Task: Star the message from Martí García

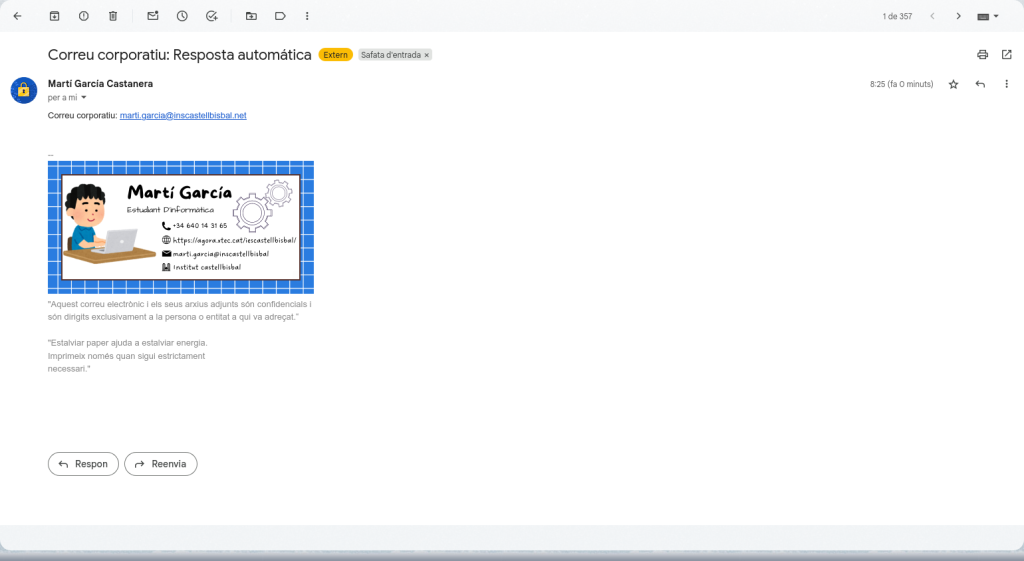Action: [953, 85]
